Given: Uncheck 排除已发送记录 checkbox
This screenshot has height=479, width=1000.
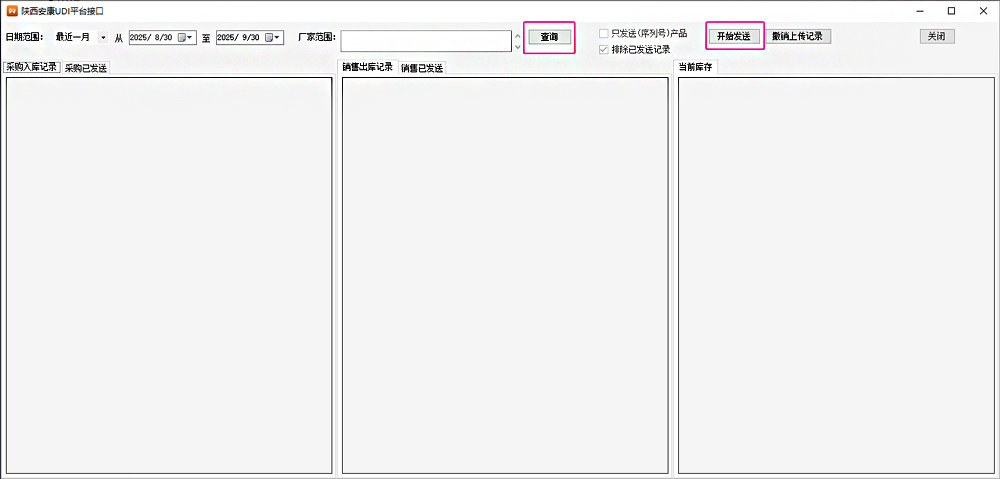Looking at the screenshot, I should (x=603, y=49).
